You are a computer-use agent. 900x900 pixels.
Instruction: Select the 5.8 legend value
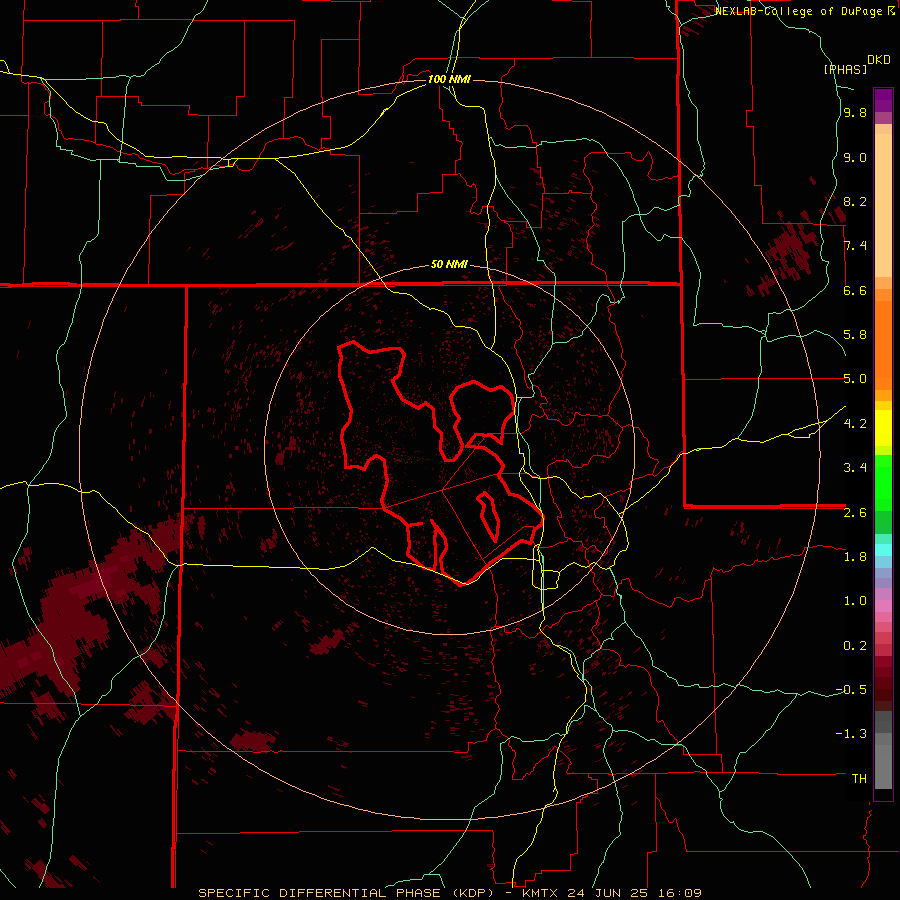coord(855,335)
